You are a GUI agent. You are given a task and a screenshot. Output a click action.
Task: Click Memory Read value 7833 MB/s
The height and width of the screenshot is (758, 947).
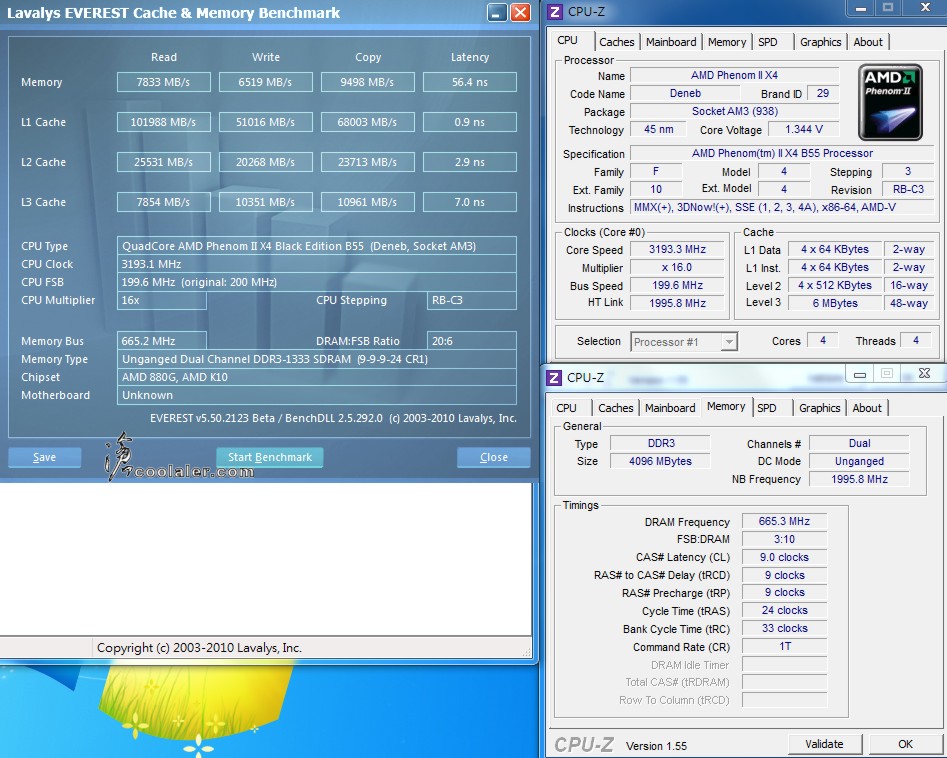click(164, 82)
